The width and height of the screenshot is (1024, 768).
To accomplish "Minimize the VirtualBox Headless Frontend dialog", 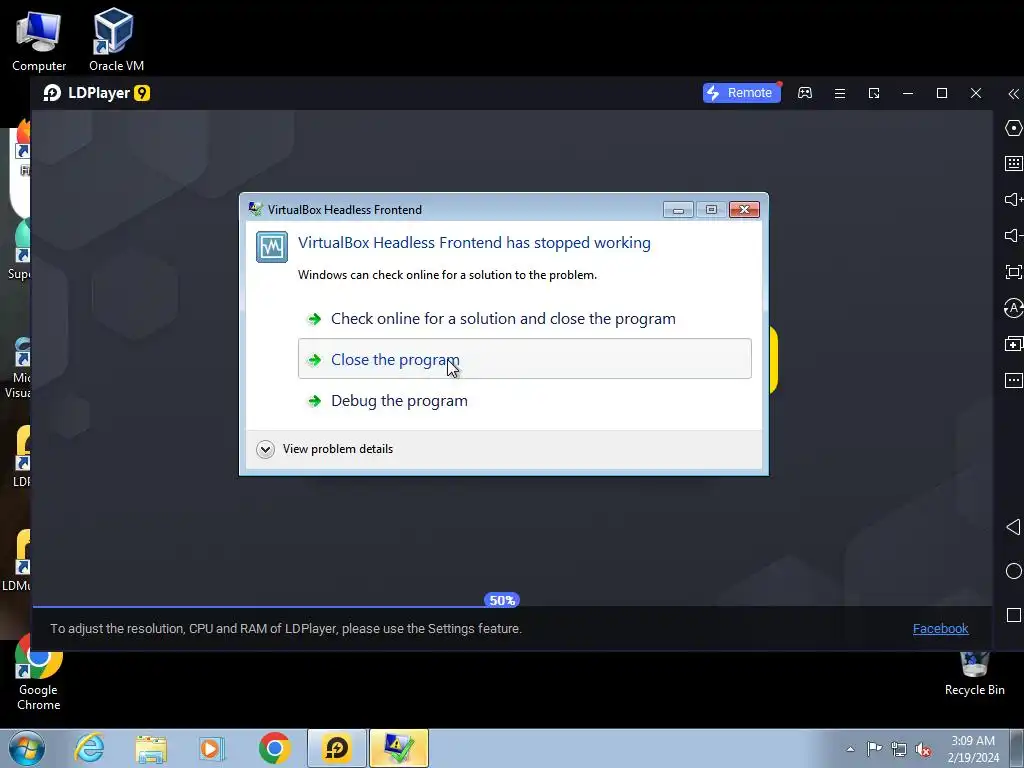I will (x=678, y=210).
